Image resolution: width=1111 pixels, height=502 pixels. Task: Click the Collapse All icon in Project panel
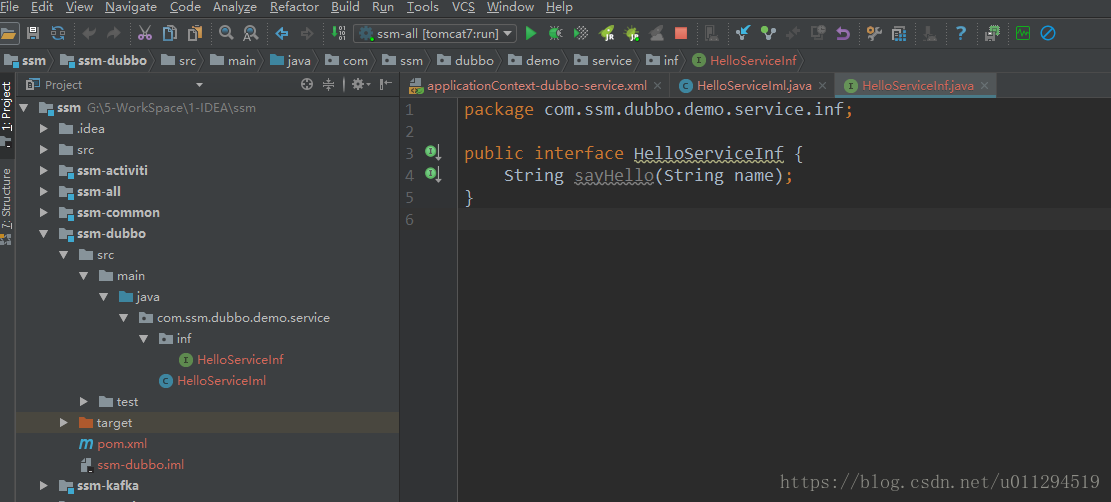[x=328, y=84]
